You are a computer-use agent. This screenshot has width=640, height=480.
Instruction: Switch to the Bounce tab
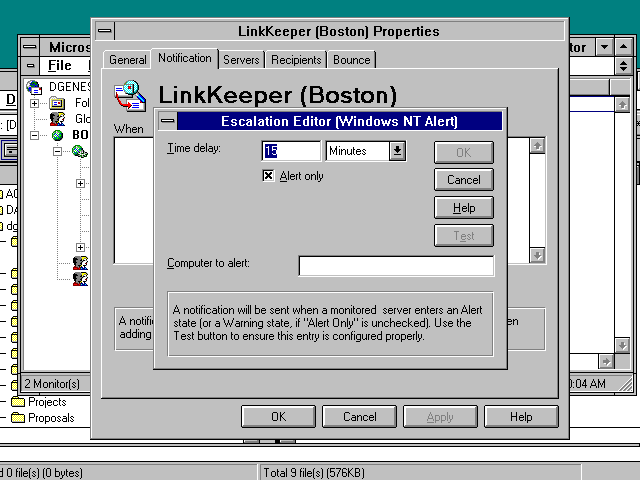point(351,60)
